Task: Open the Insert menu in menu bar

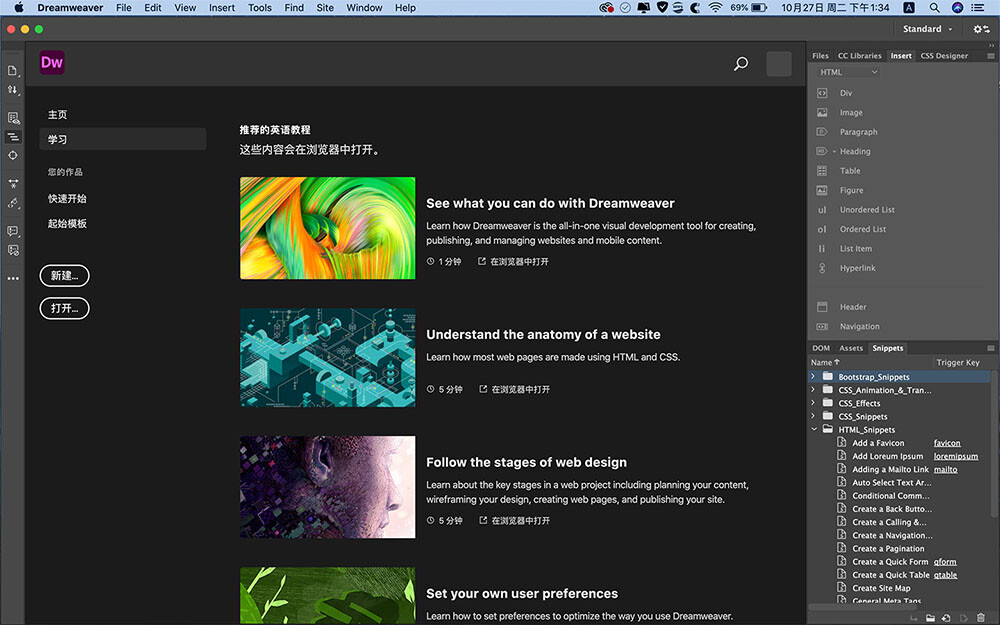Action: pos(222,8)
